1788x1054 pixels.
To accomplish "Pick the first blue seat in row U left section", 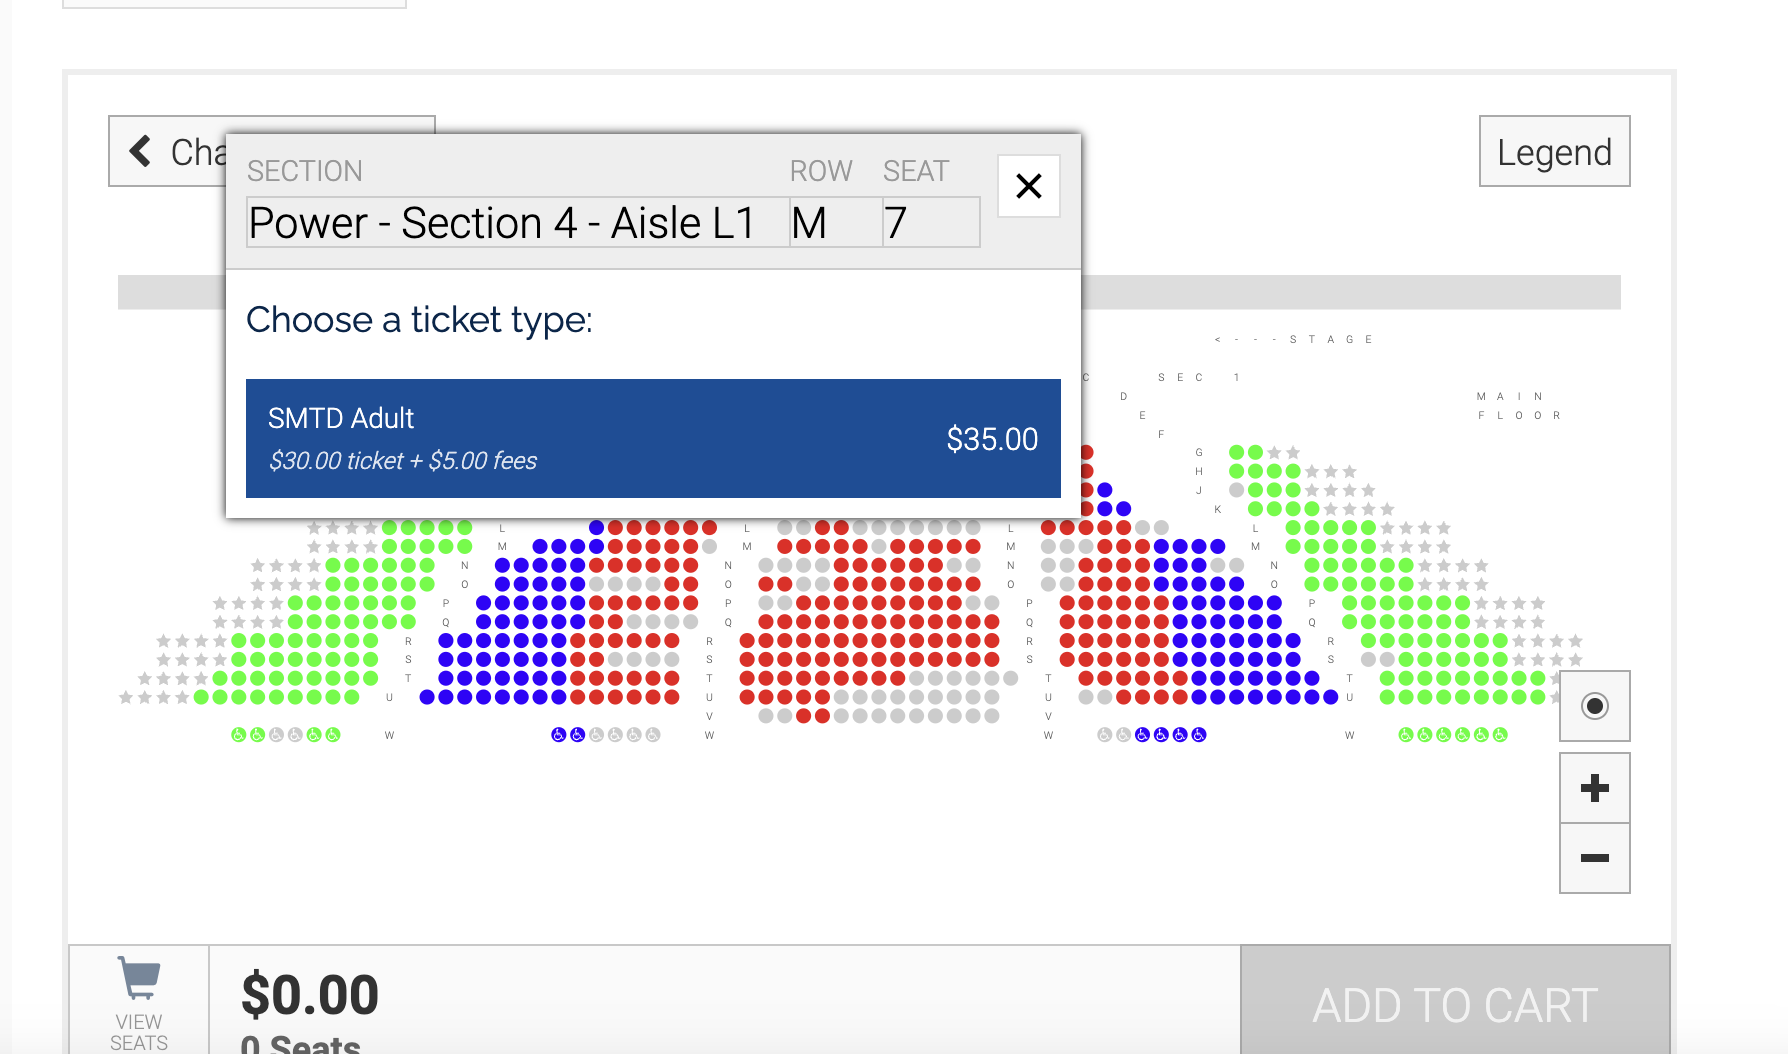I will (x=427, y=697).
